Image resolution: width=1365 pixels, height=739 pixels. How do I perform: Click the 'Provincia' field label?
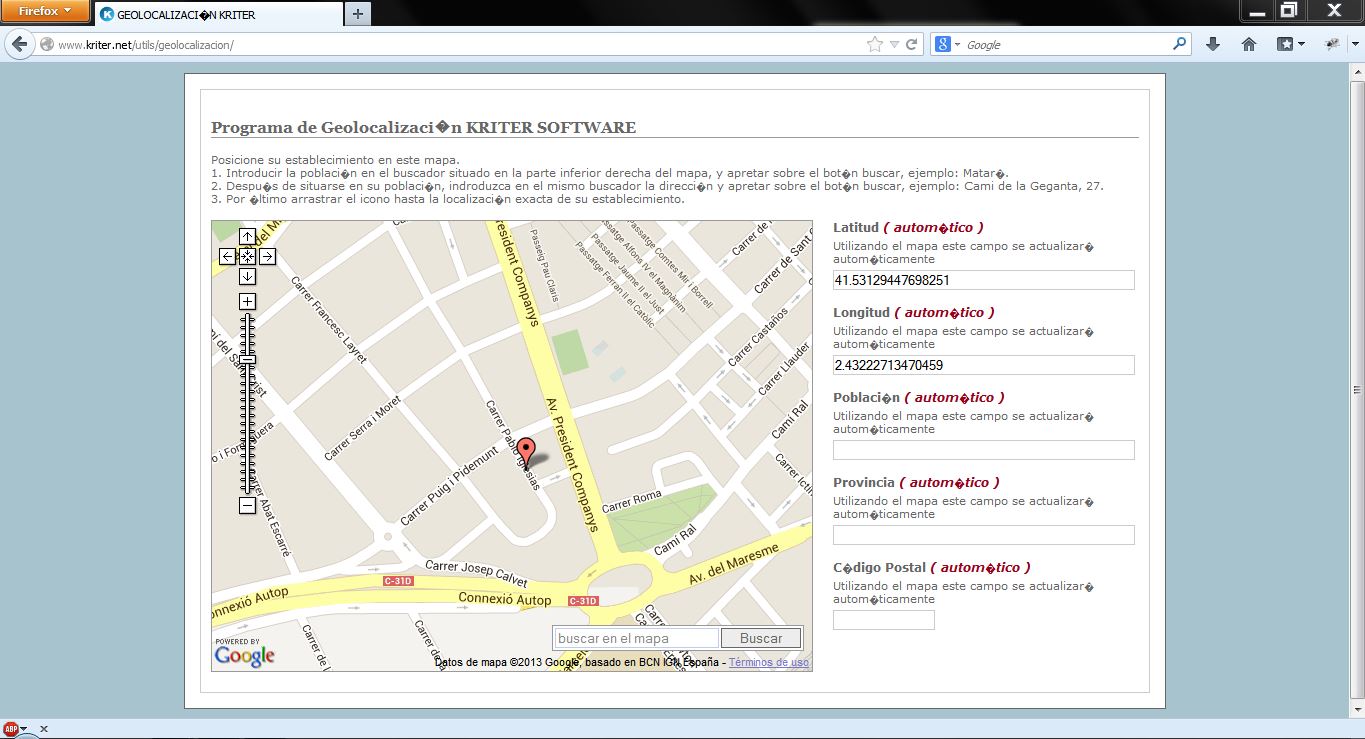pos(864,482)
